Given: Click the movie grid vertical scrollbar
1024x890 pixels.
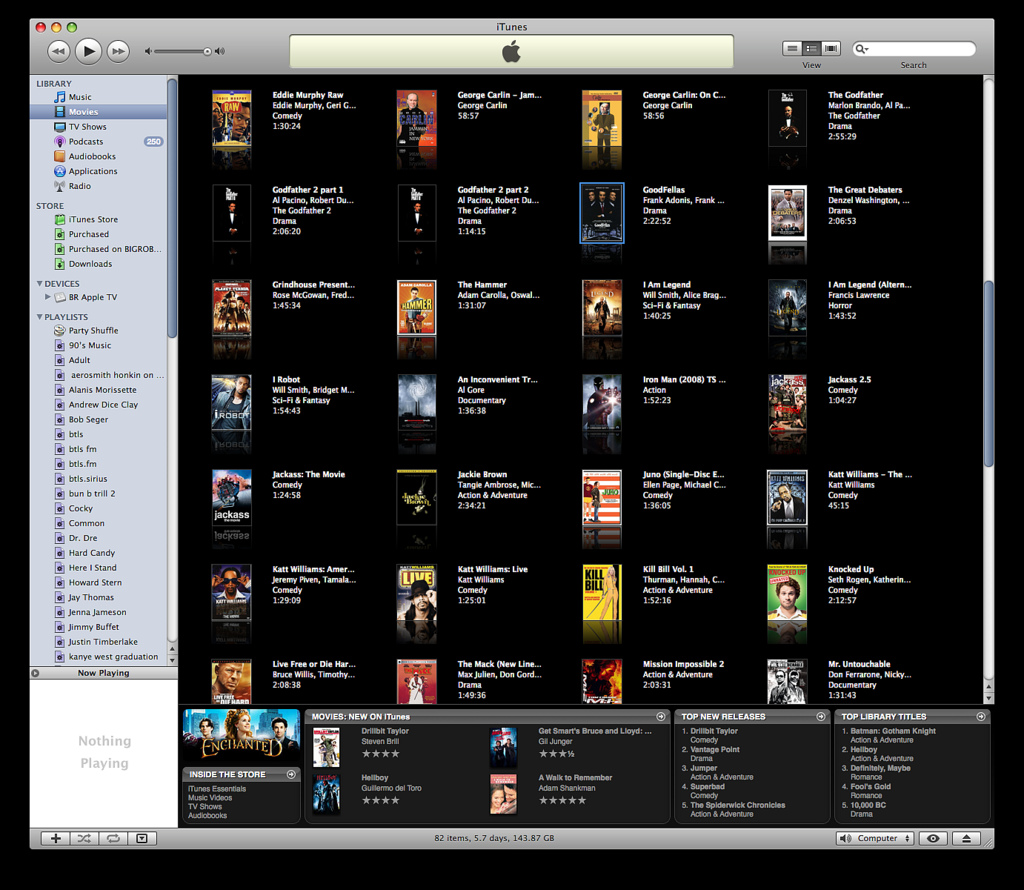Looking at the screenshot, I should coord(989,372).
